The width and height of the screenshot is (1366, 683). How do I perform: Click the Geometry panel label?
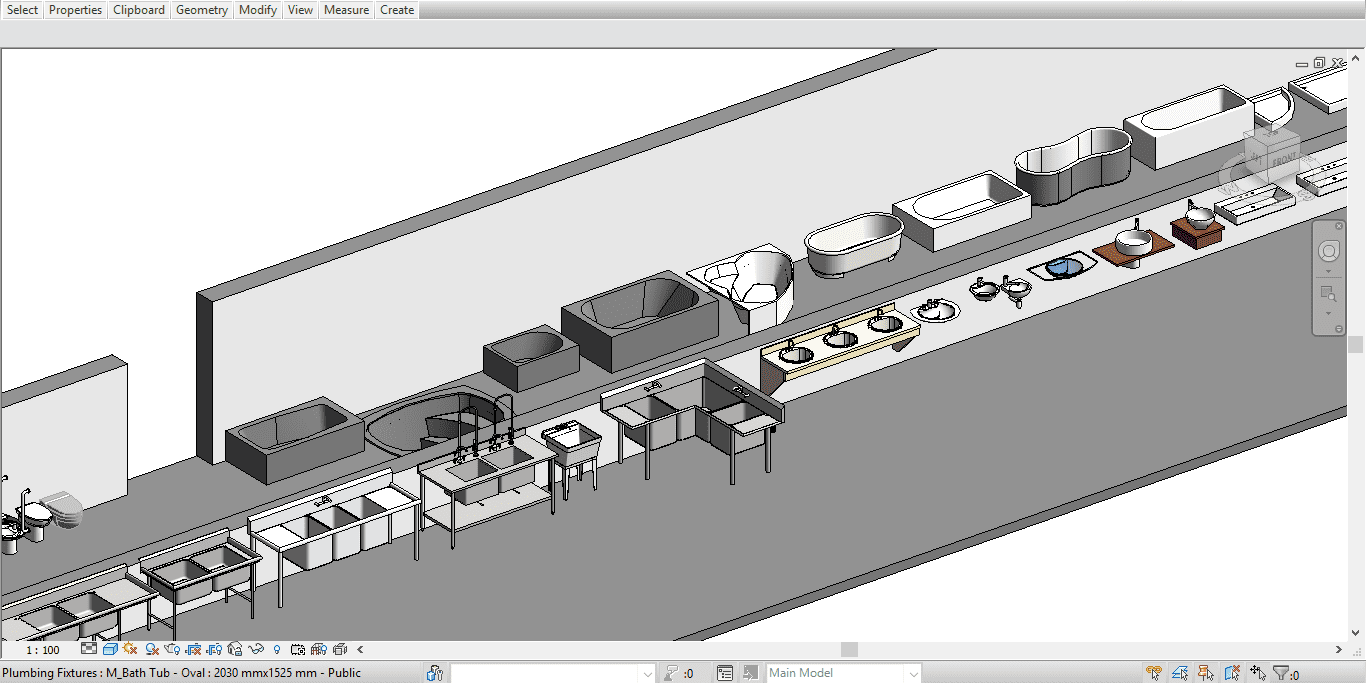202,10
